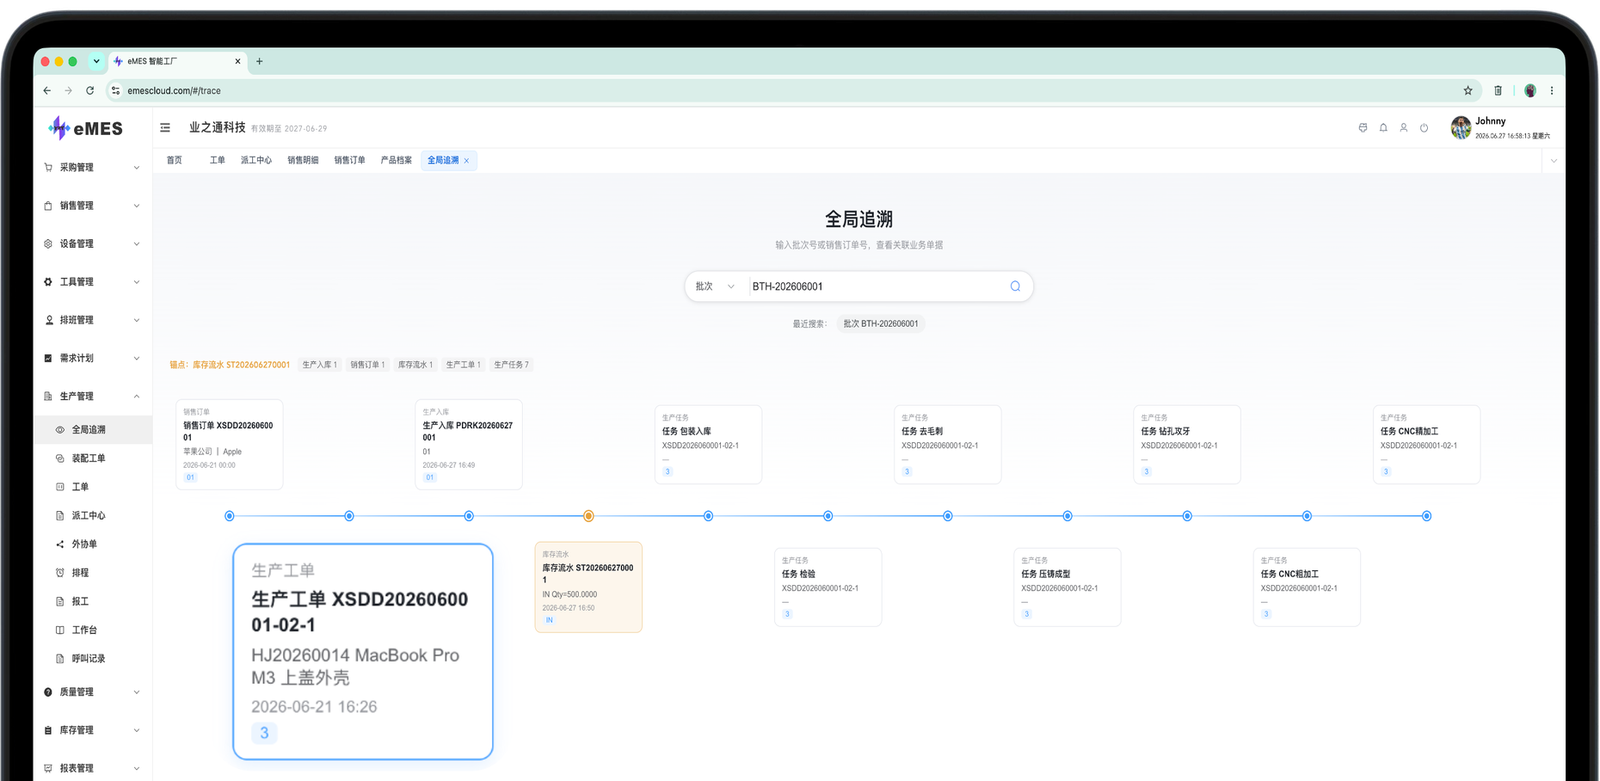The width and height of the screenshot is (1600, 781).
Task: Open 排程 in the sidebar
Action: (93, 573)
